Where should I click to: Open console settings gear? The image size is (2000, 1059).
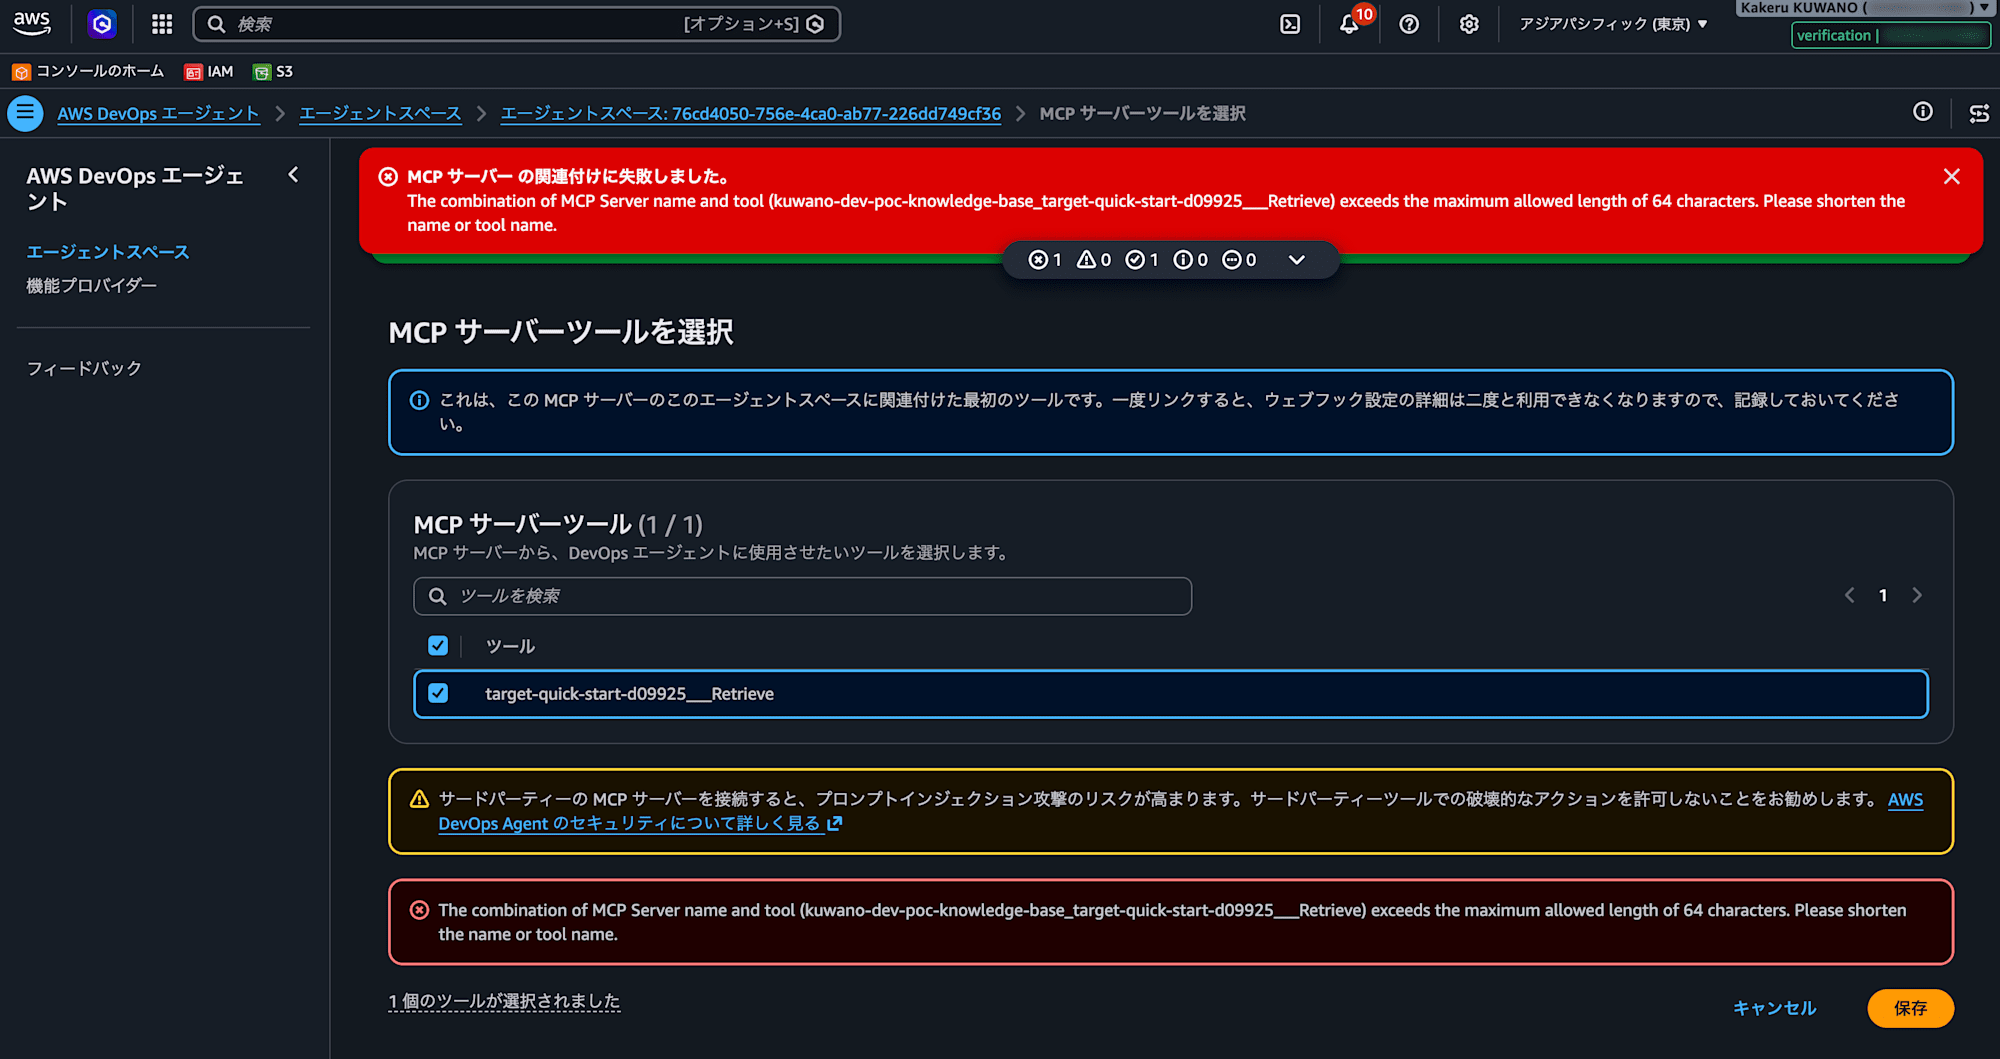[1469, 24]
